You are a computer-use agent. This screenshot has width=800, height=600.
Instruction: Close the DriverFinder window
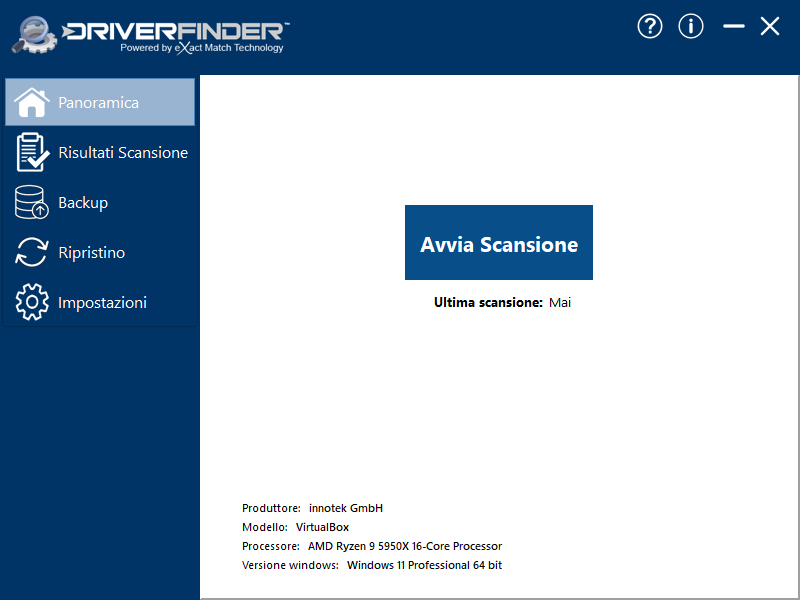pyautogui.click(x=770, y=26)
